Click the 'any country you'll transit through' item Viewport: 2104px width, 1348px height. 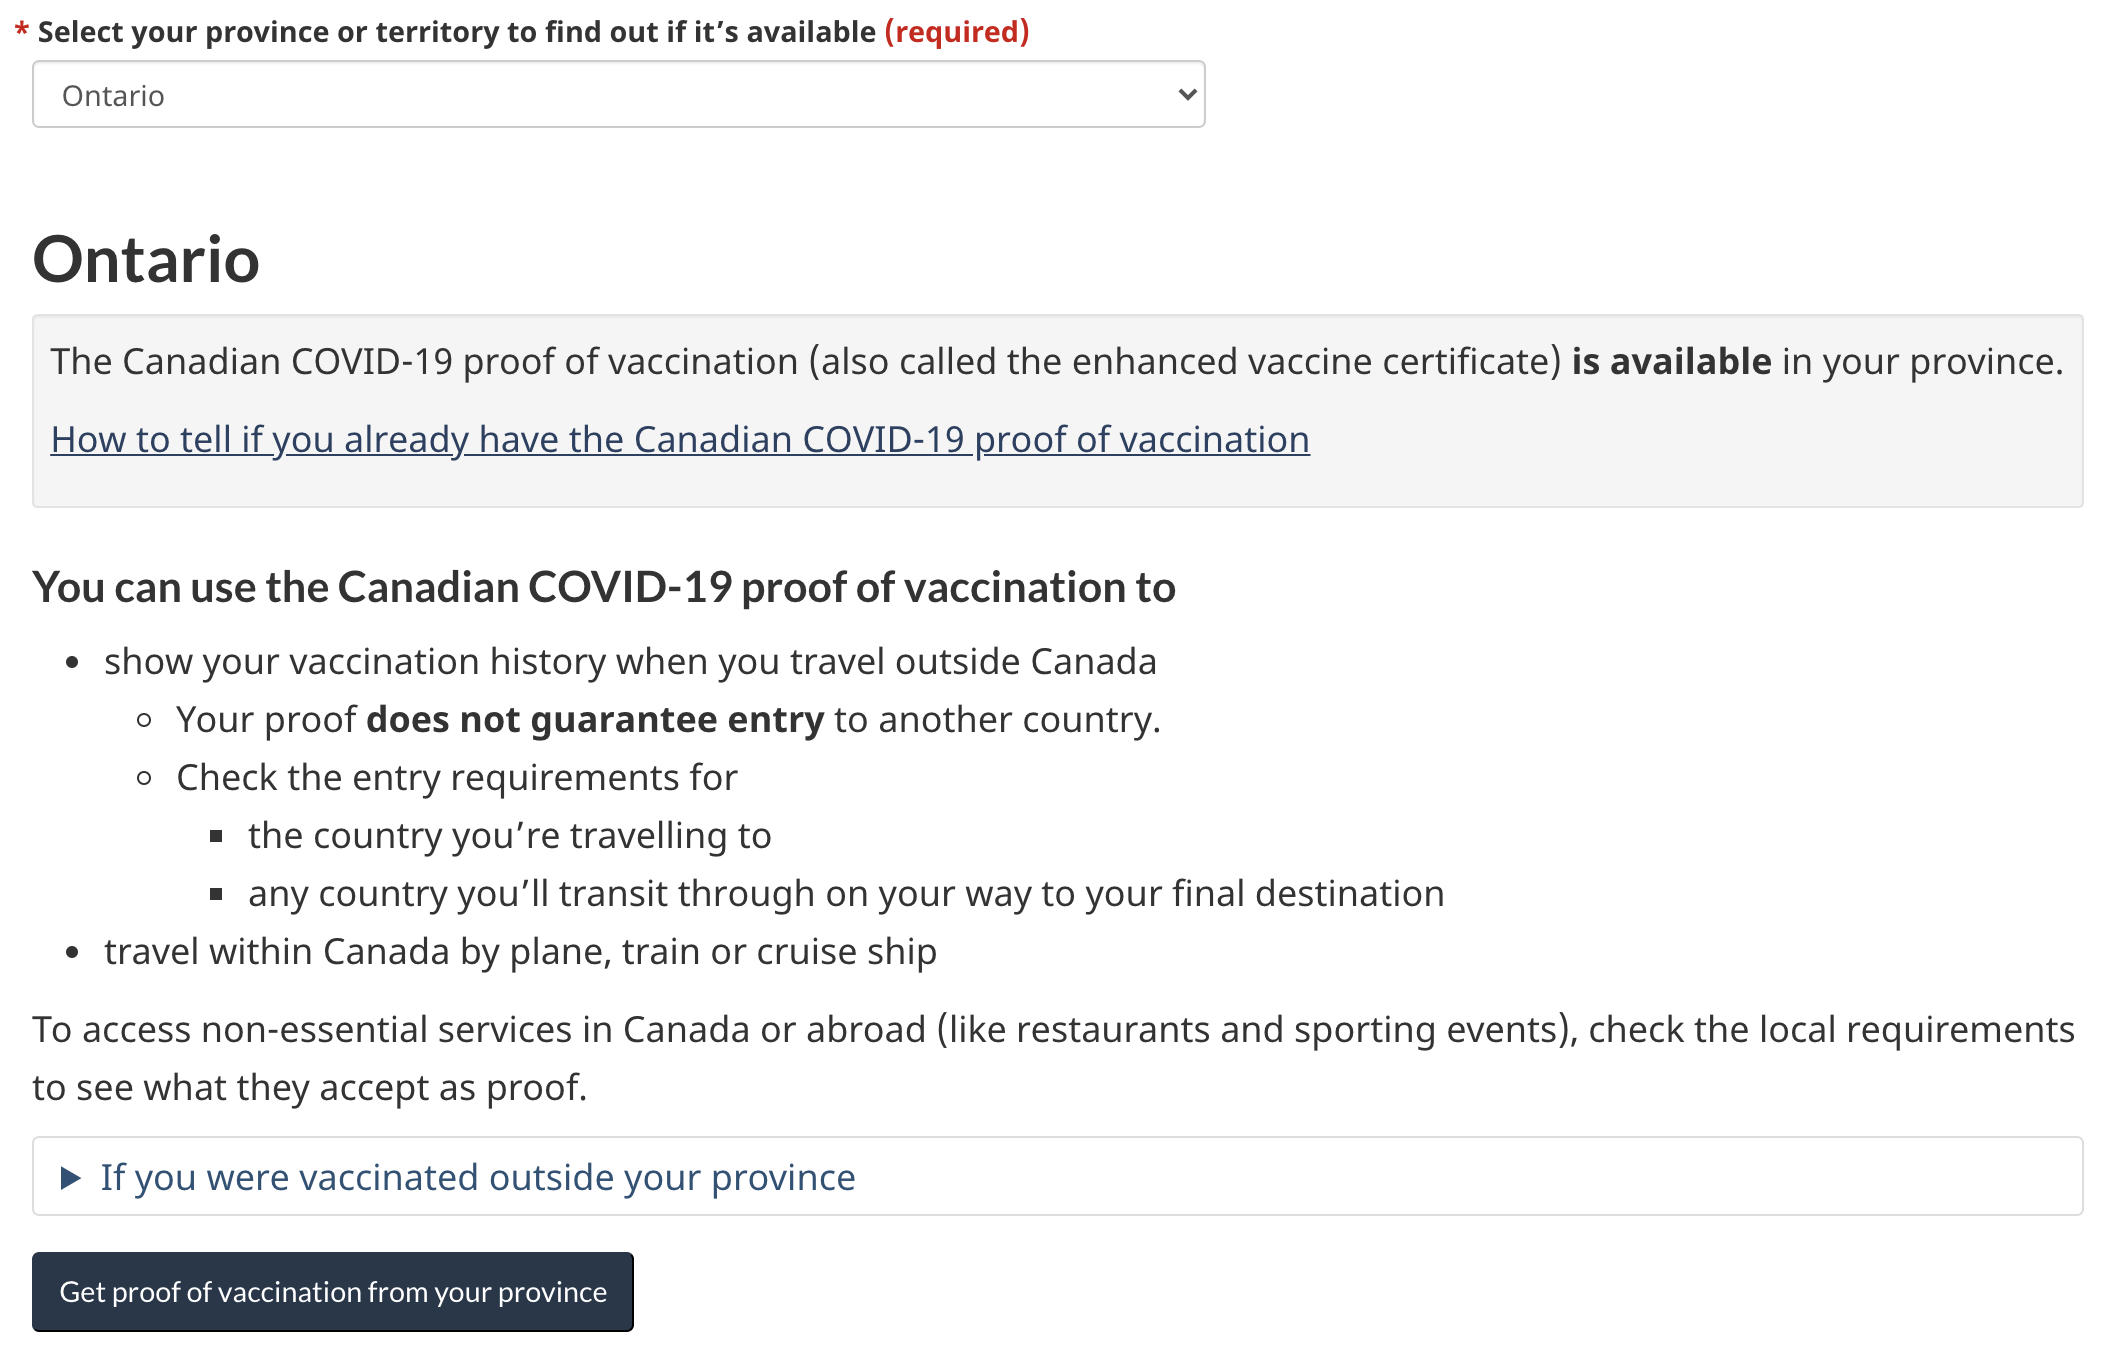[x=845, y=894]
